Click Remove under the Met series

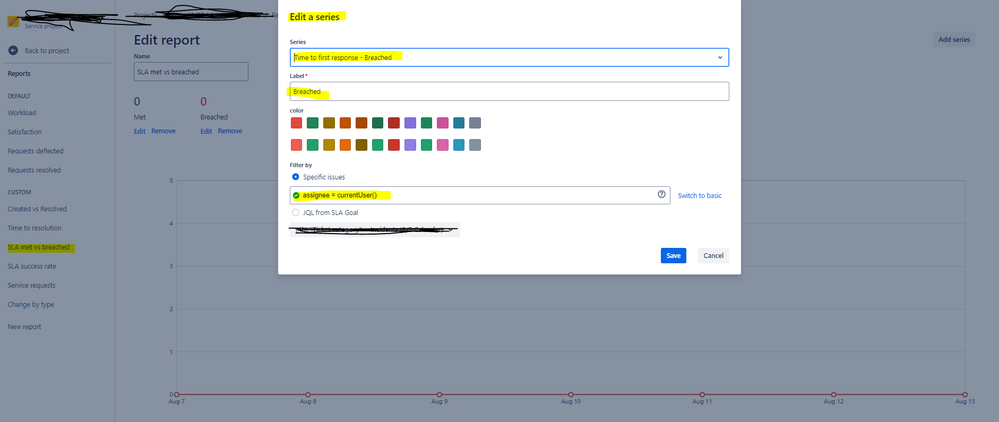click(163, 131)
